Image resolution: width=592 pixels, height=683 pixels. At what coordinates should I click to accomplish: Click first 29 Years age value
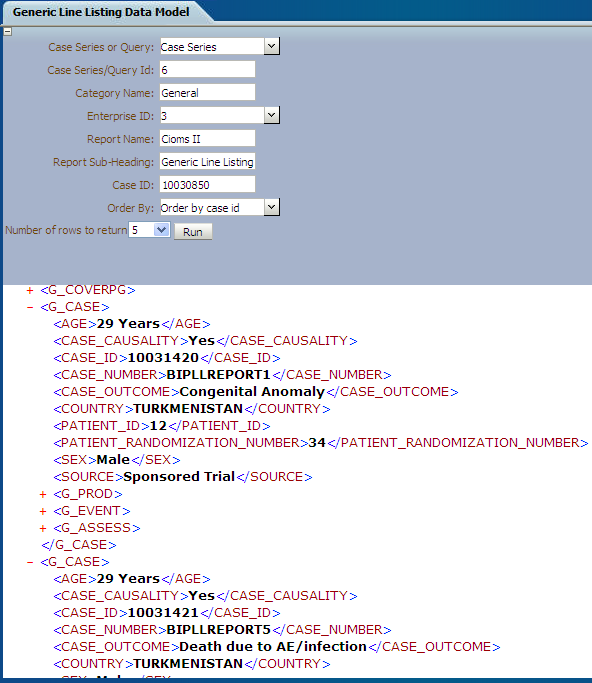tap(129, 324)
